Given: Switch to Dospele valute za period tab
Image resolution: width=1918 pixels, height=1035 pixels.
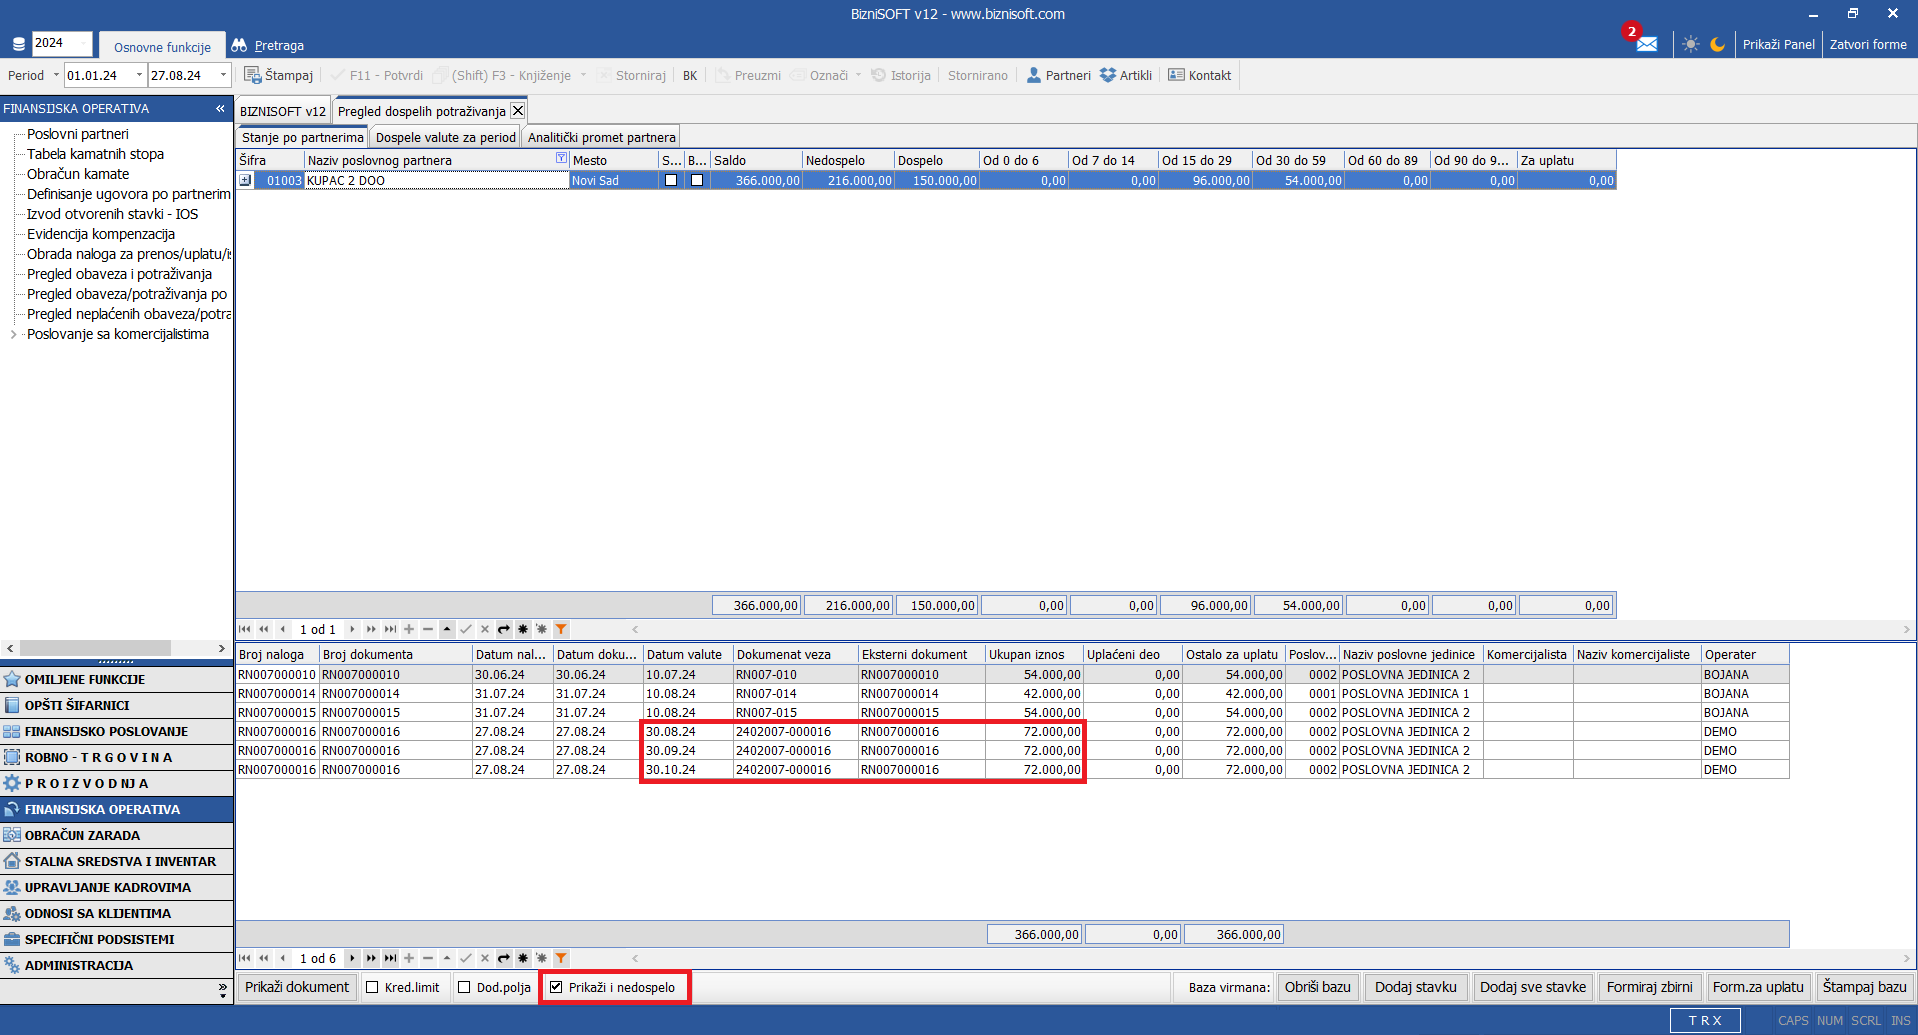Looking at the screenshot, I should 445,137.
